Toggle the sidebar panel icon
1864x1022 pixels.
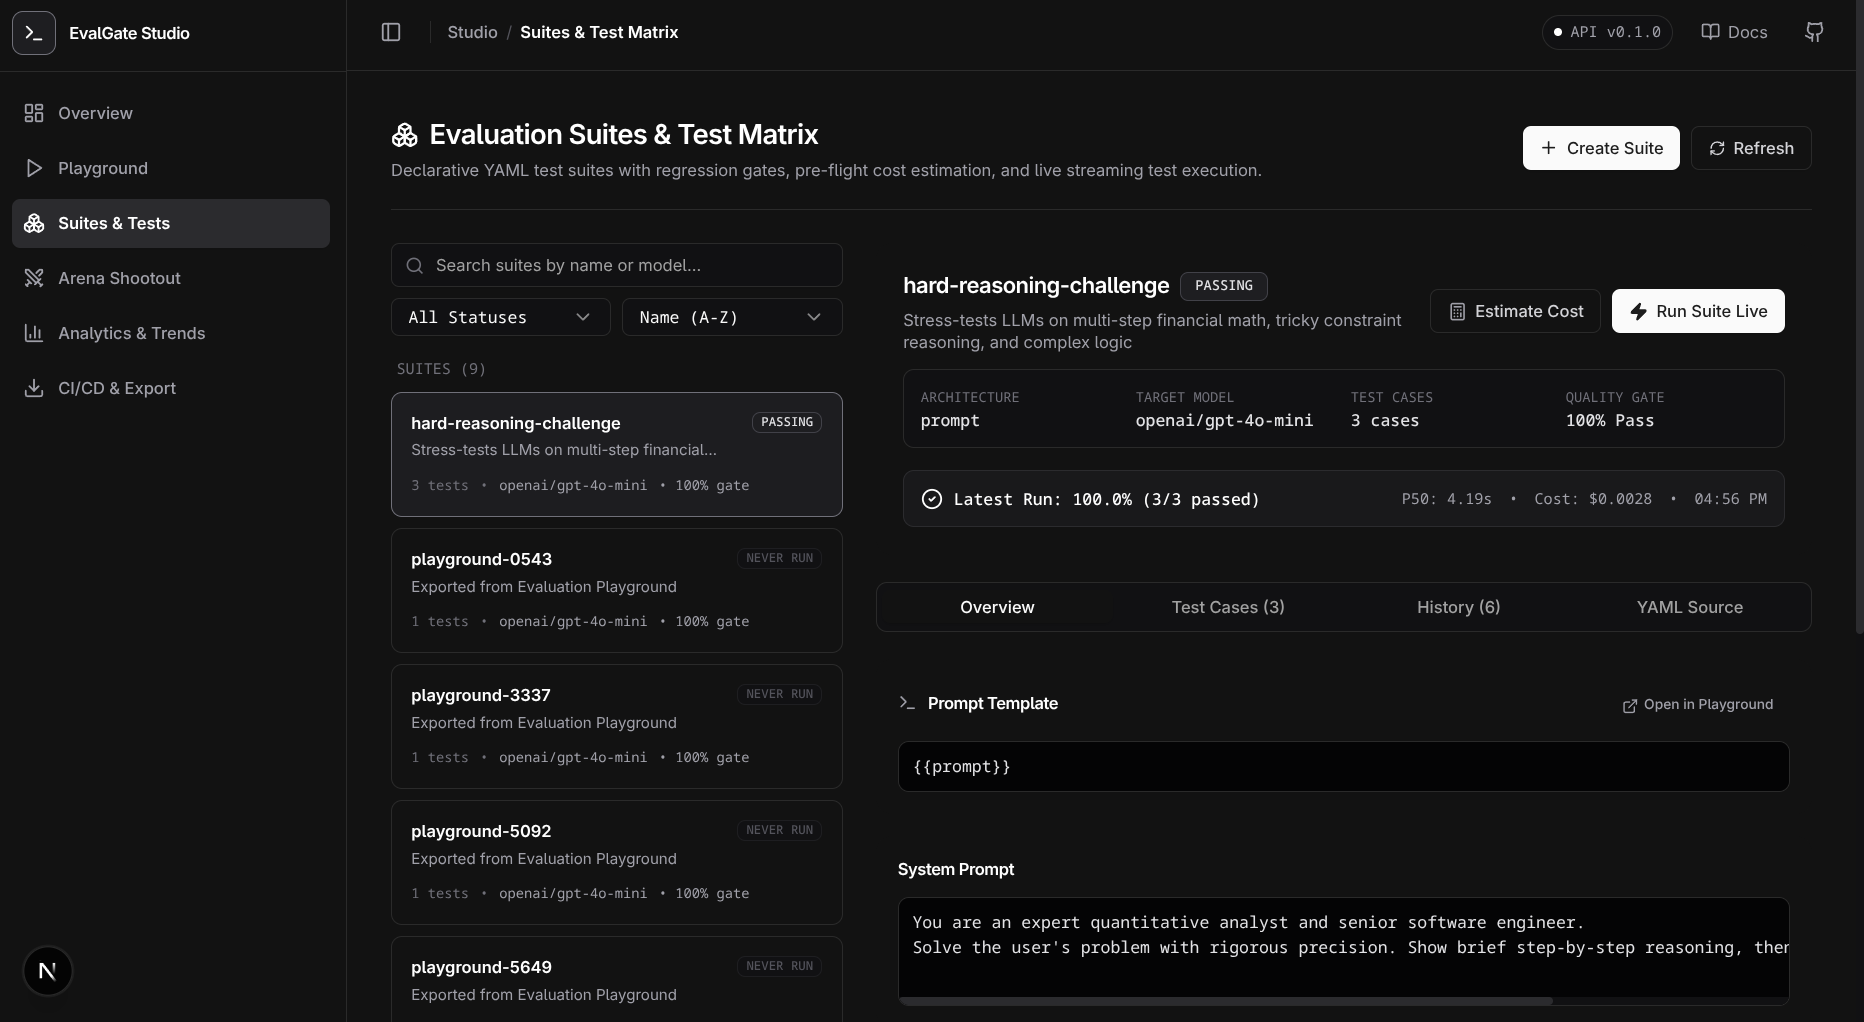pyautogui.click(x=391, y=32)
